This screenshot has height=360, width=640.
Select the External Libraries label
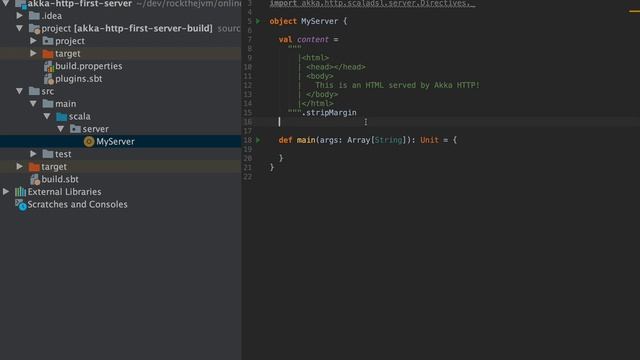tap(64, 191)
